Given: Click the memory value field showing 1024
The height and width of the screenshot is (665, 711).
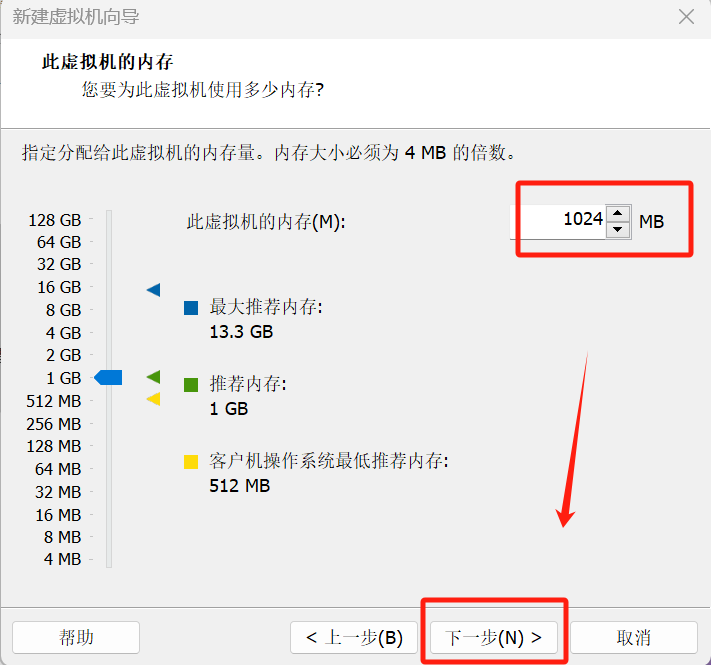Looking at the screenshot, I should (x=558, y=221).
